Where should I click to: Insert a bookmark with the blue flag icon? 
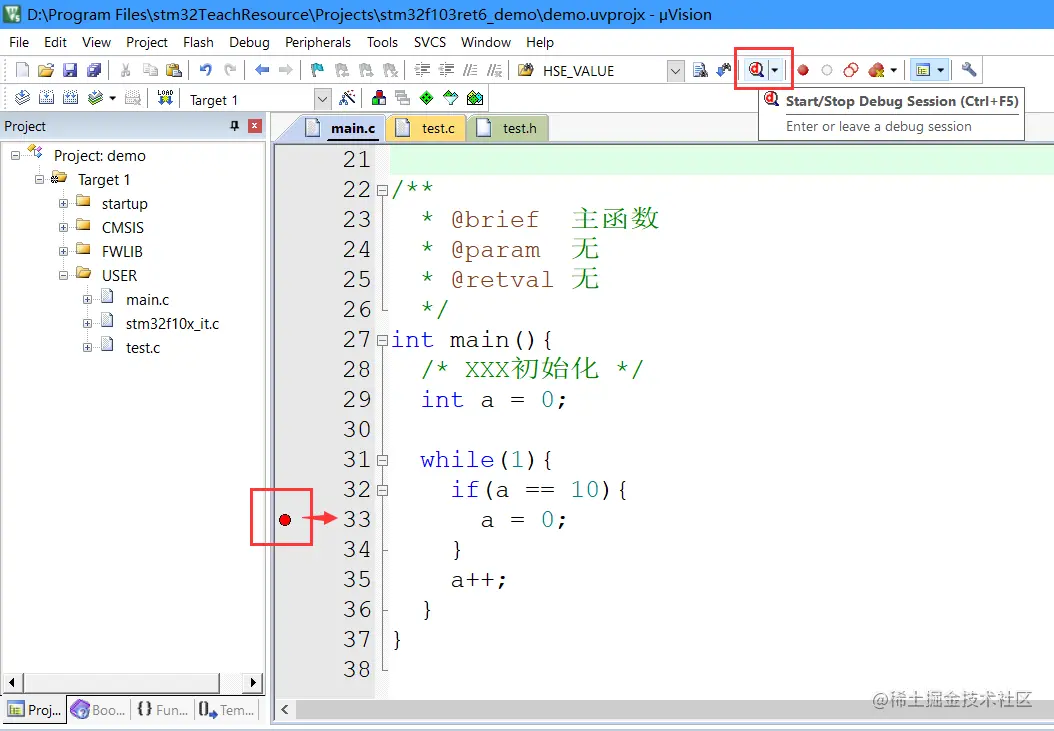click(x=317, y=70)
